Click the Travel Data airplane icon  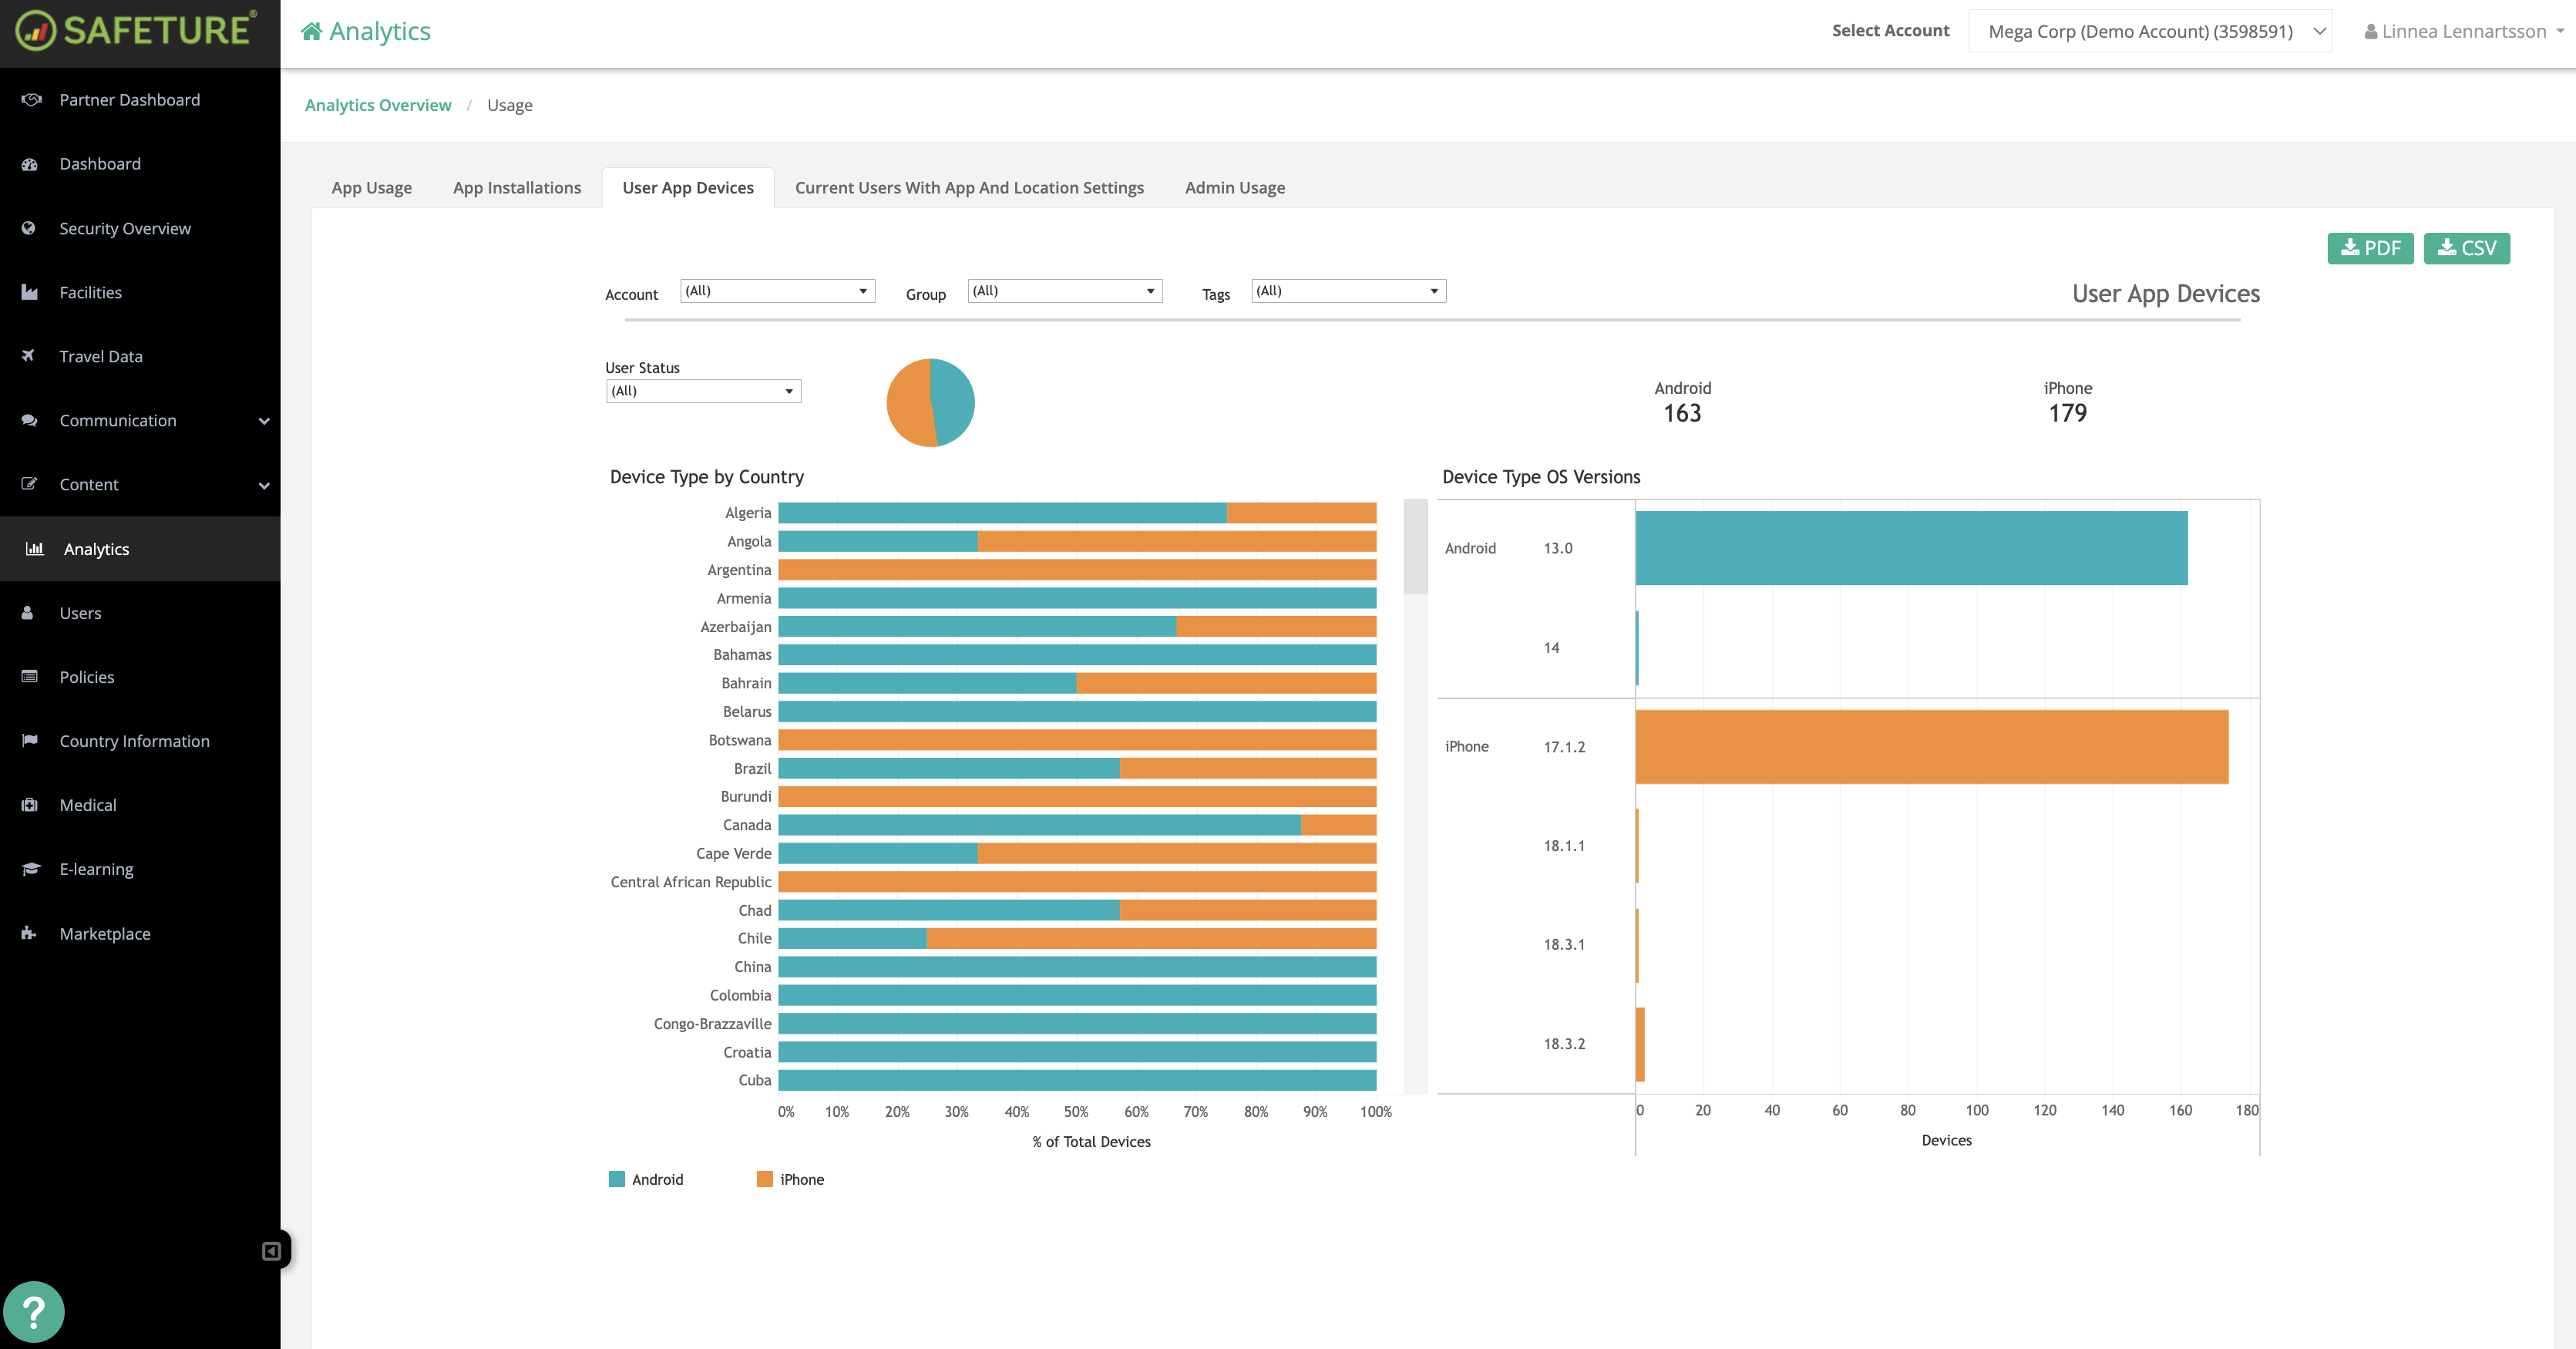click(29, 356)
